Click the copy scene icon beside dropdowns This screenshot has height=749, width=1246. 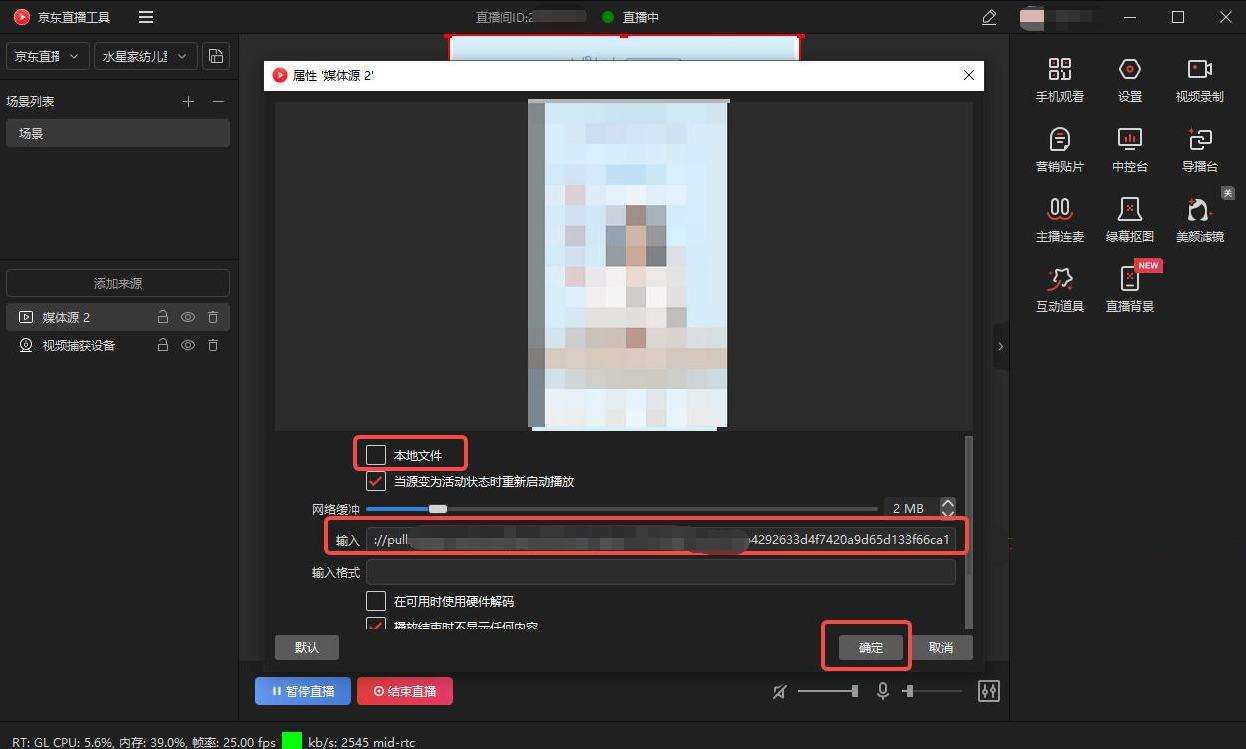pos(216,56)
